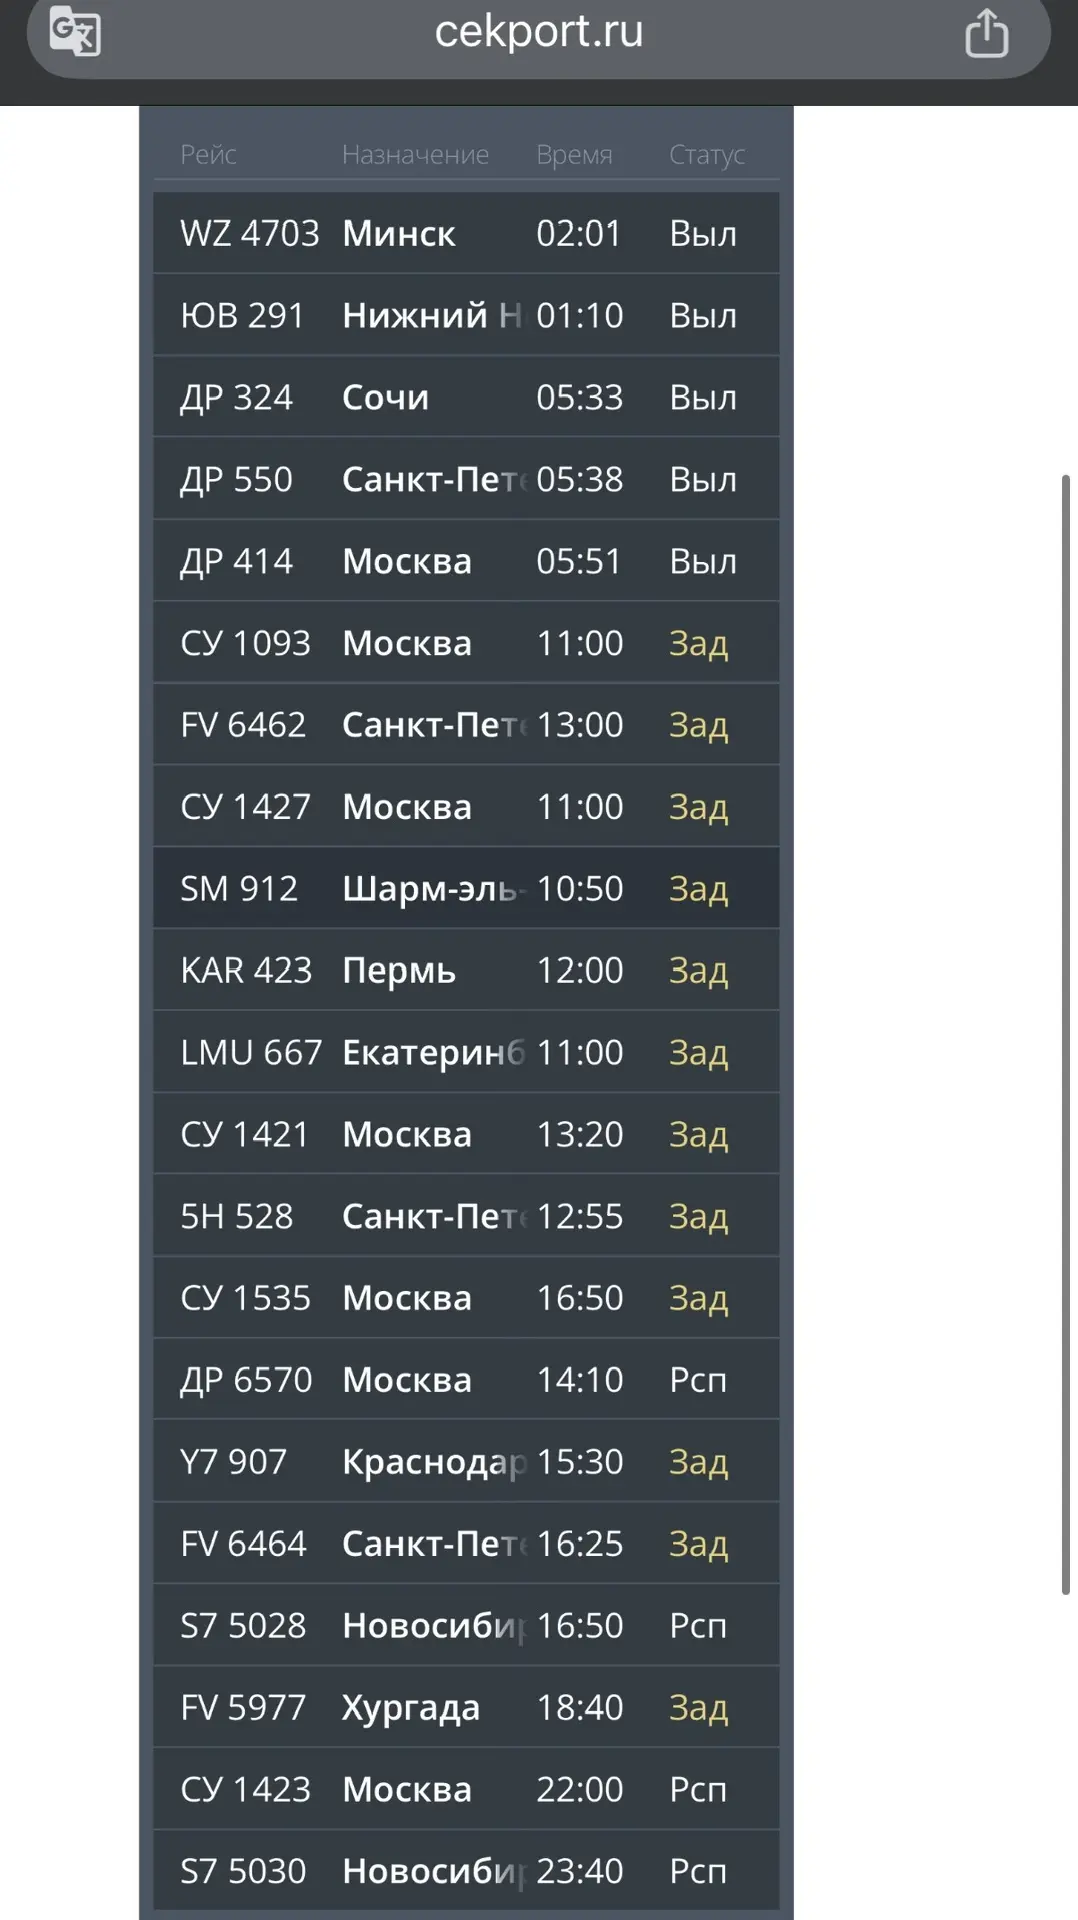
Task: Open flight SM 912 row
Action: pyautogui.click(x=466, y=888)
